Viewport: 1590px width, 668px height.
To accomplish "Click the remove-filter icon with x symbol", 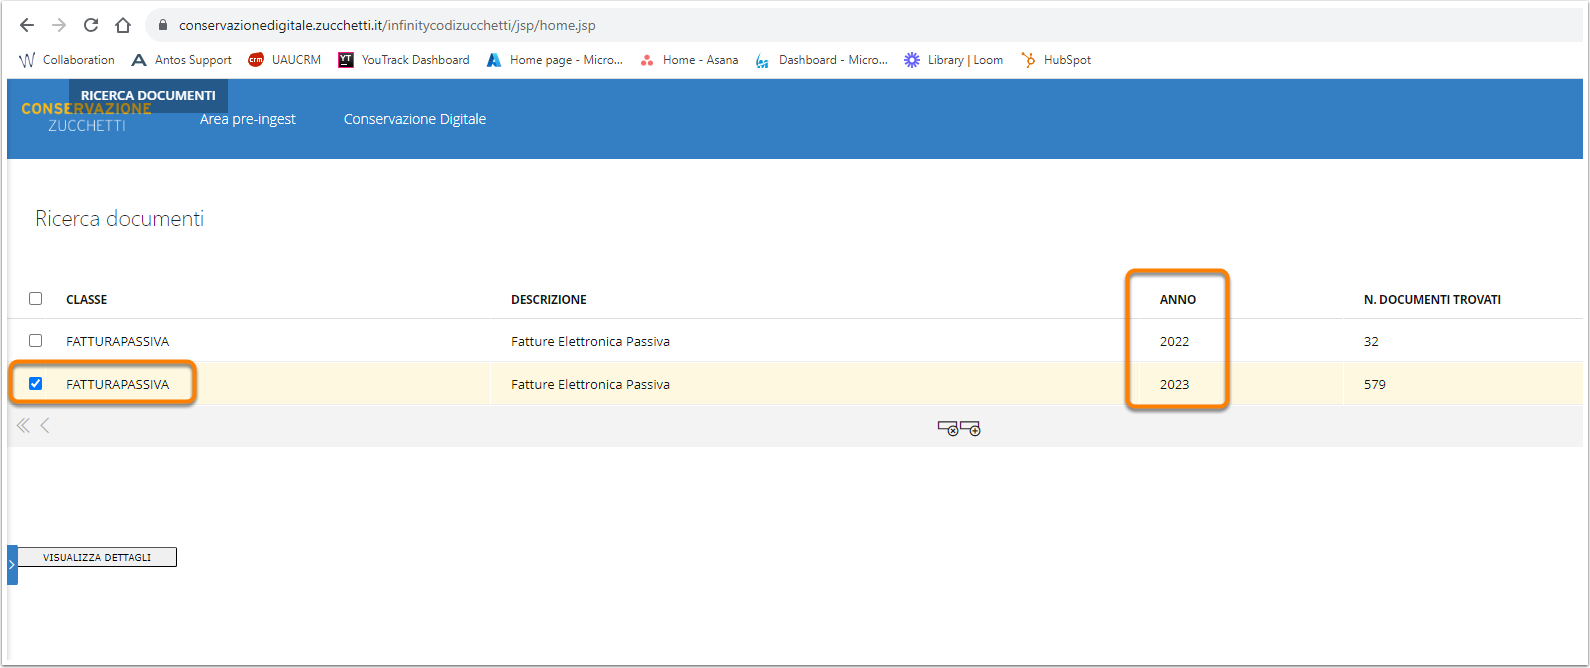I will [x=948, y=429].
